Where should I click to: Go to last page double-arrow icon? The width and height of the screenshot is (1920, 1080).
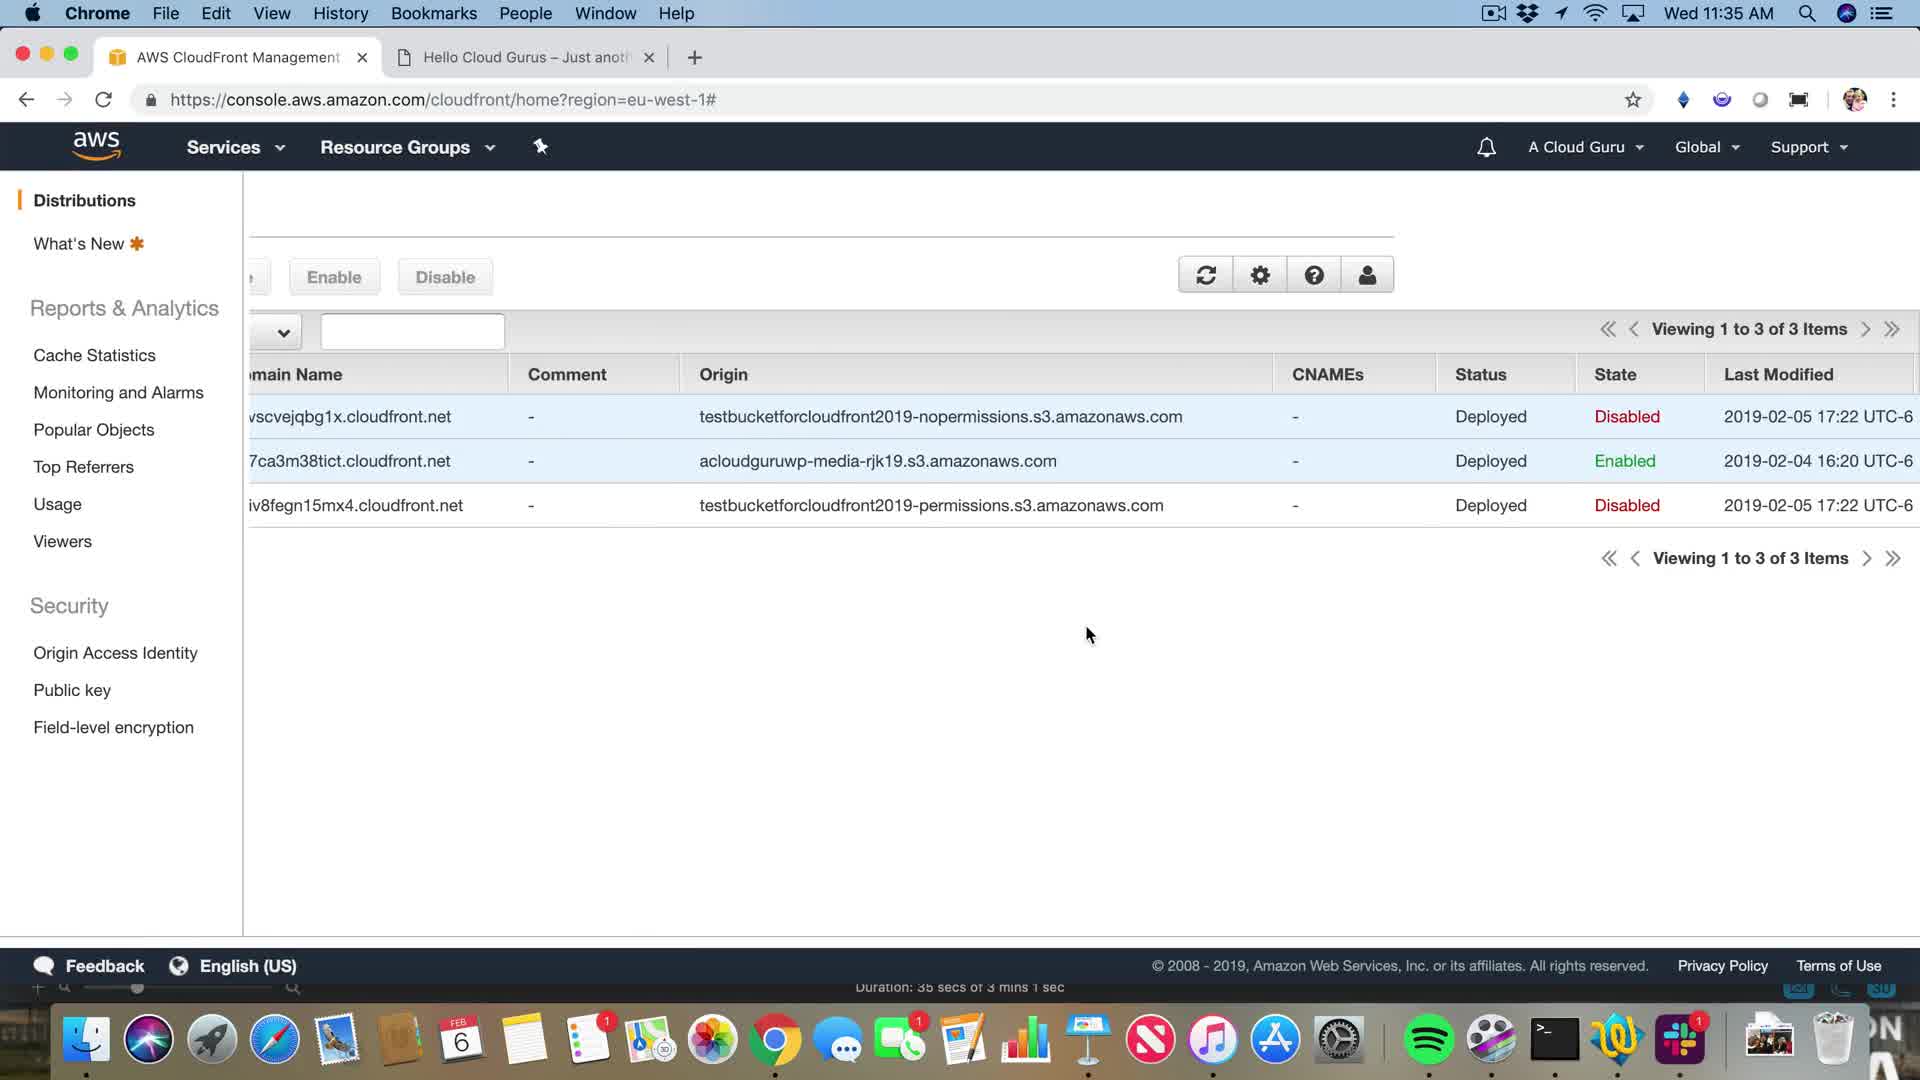pyautogui.click(x=1891, y=329)
